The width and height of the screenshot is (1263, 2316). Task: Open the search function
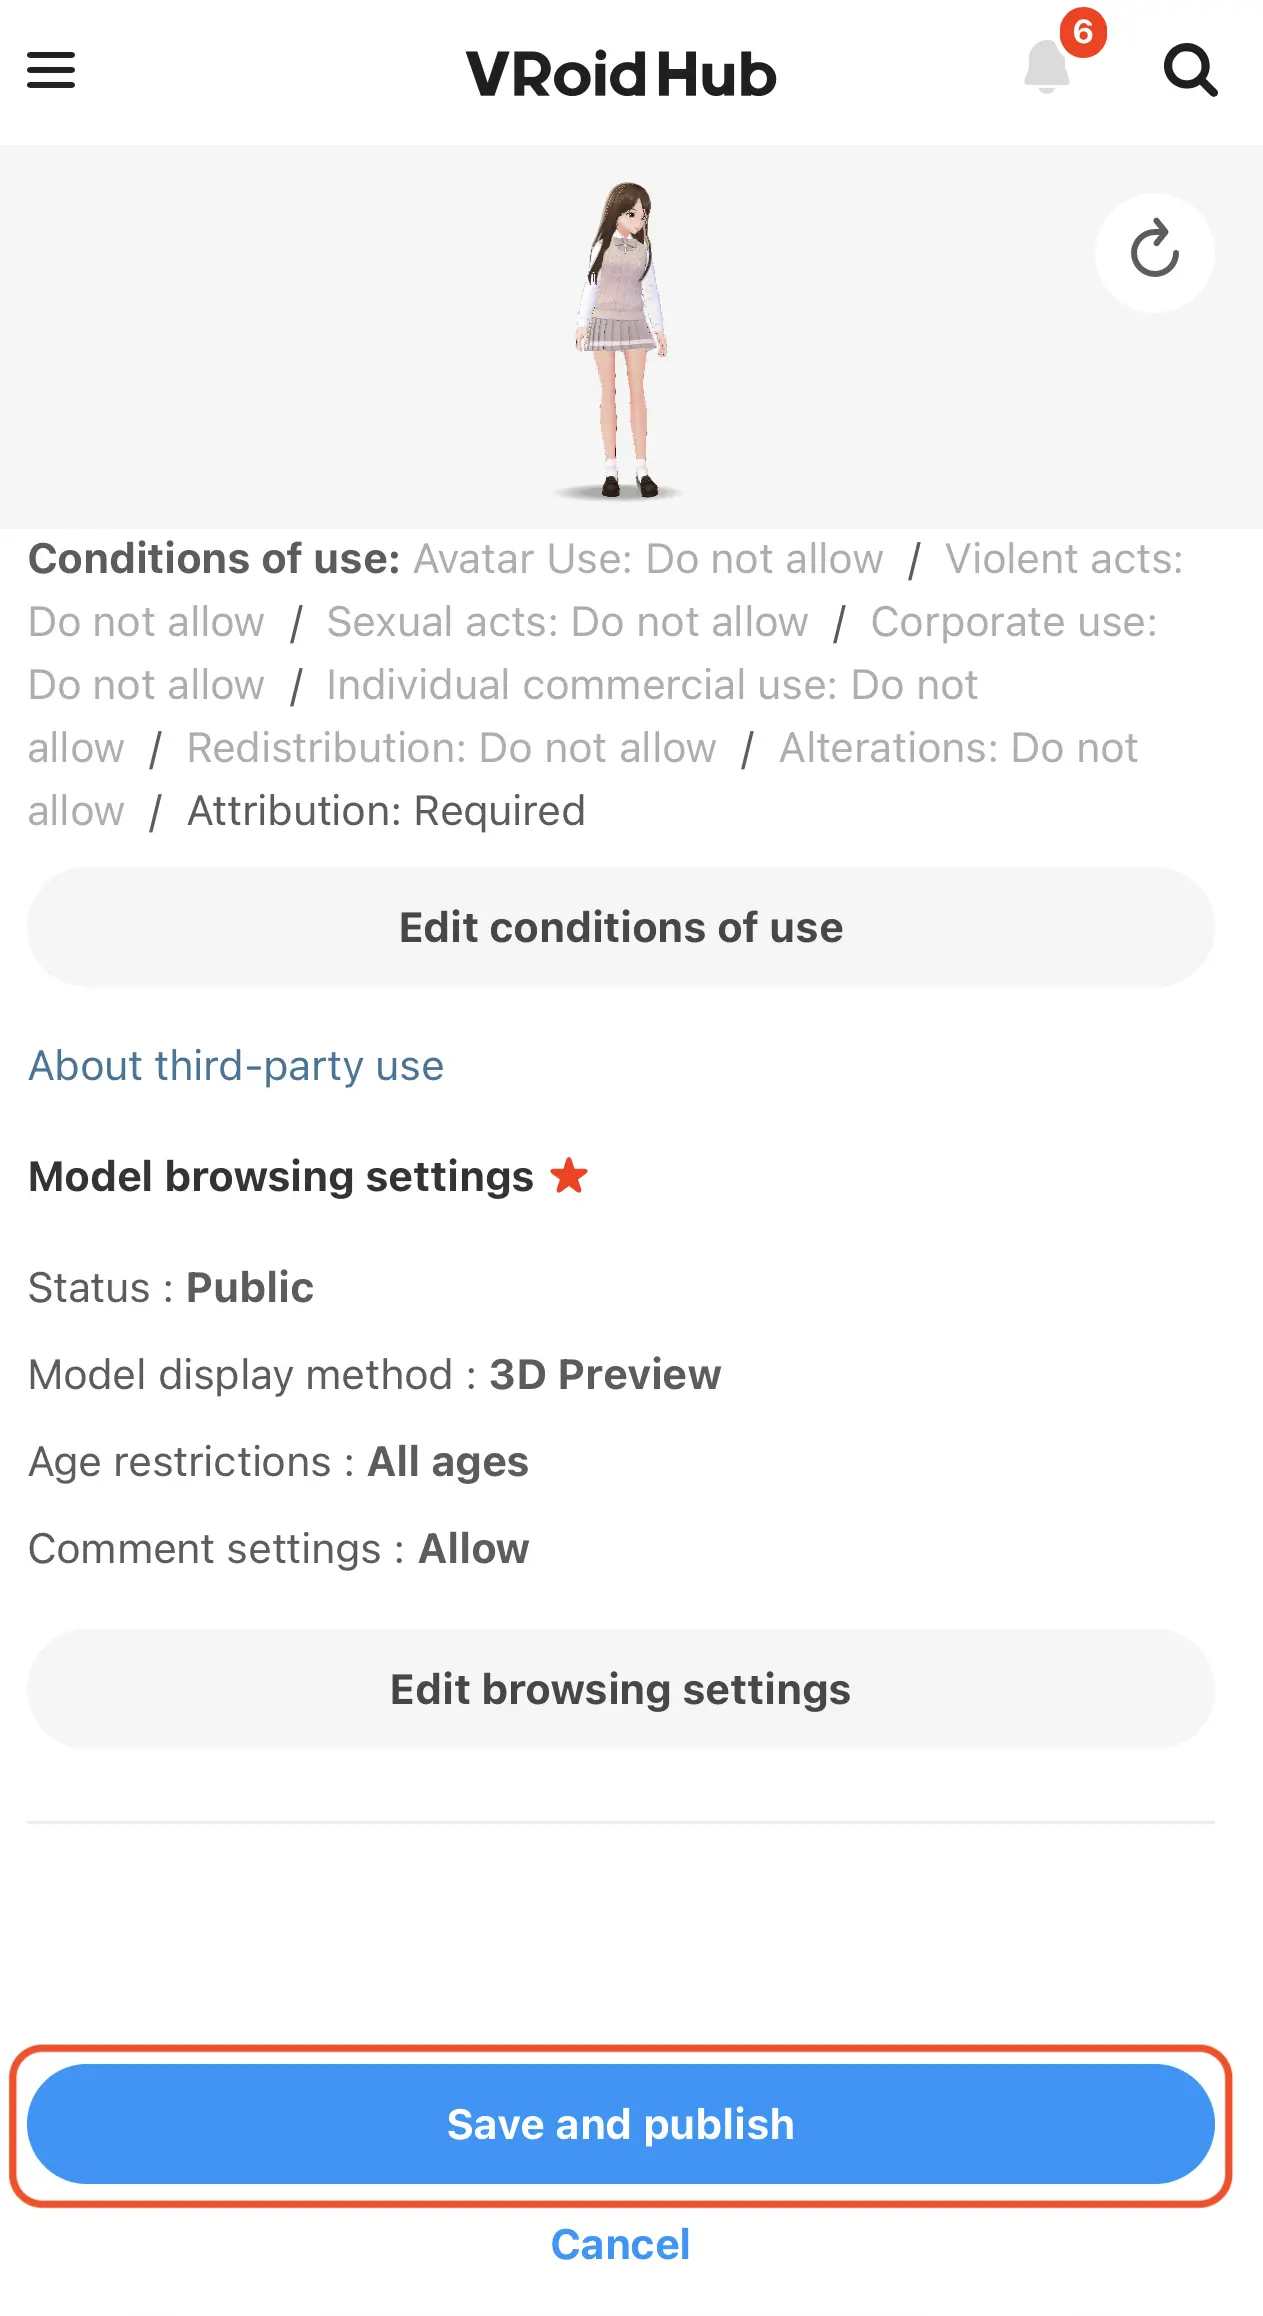(x=1190, y=70)
